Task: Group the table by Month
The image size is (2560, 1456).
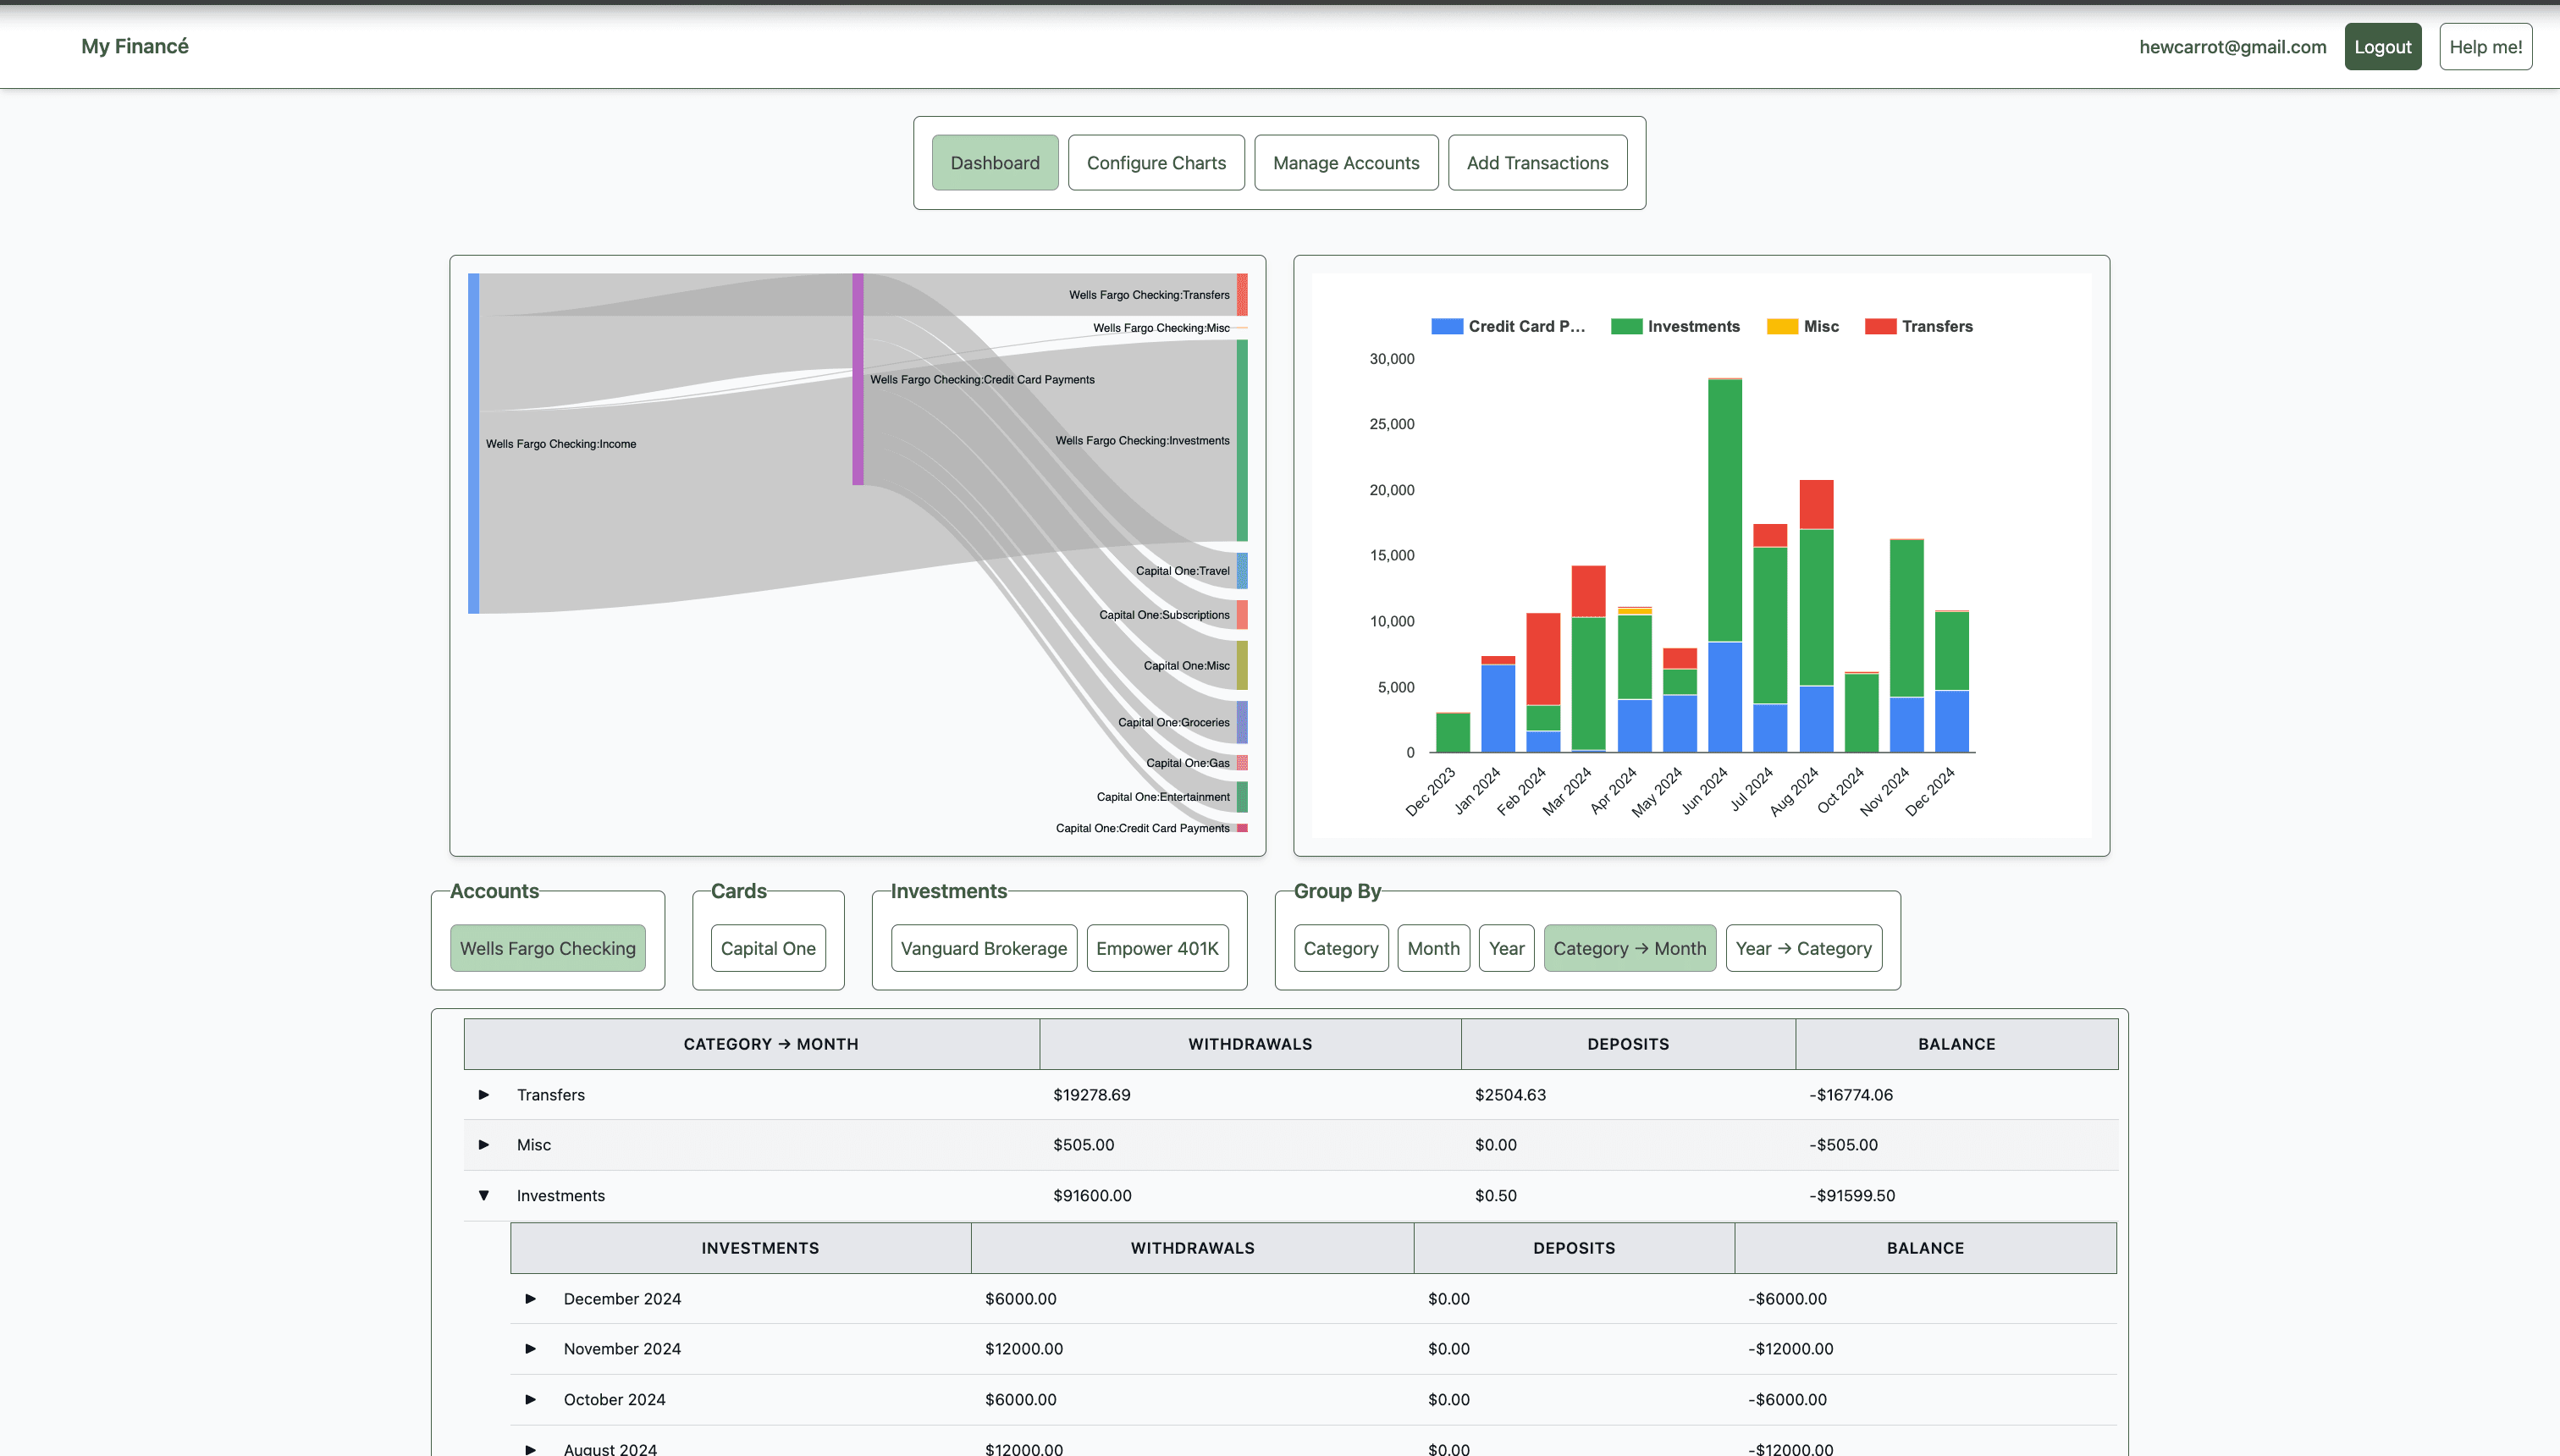Action: [x=1434, y=948]
